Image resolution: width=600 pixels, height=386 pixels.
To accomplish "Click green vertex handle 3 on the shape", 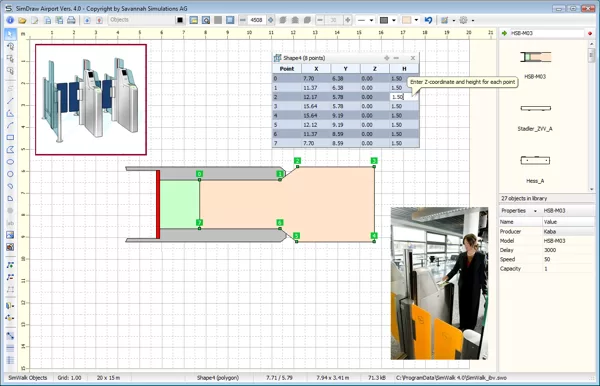I will (x=374, y=161).
